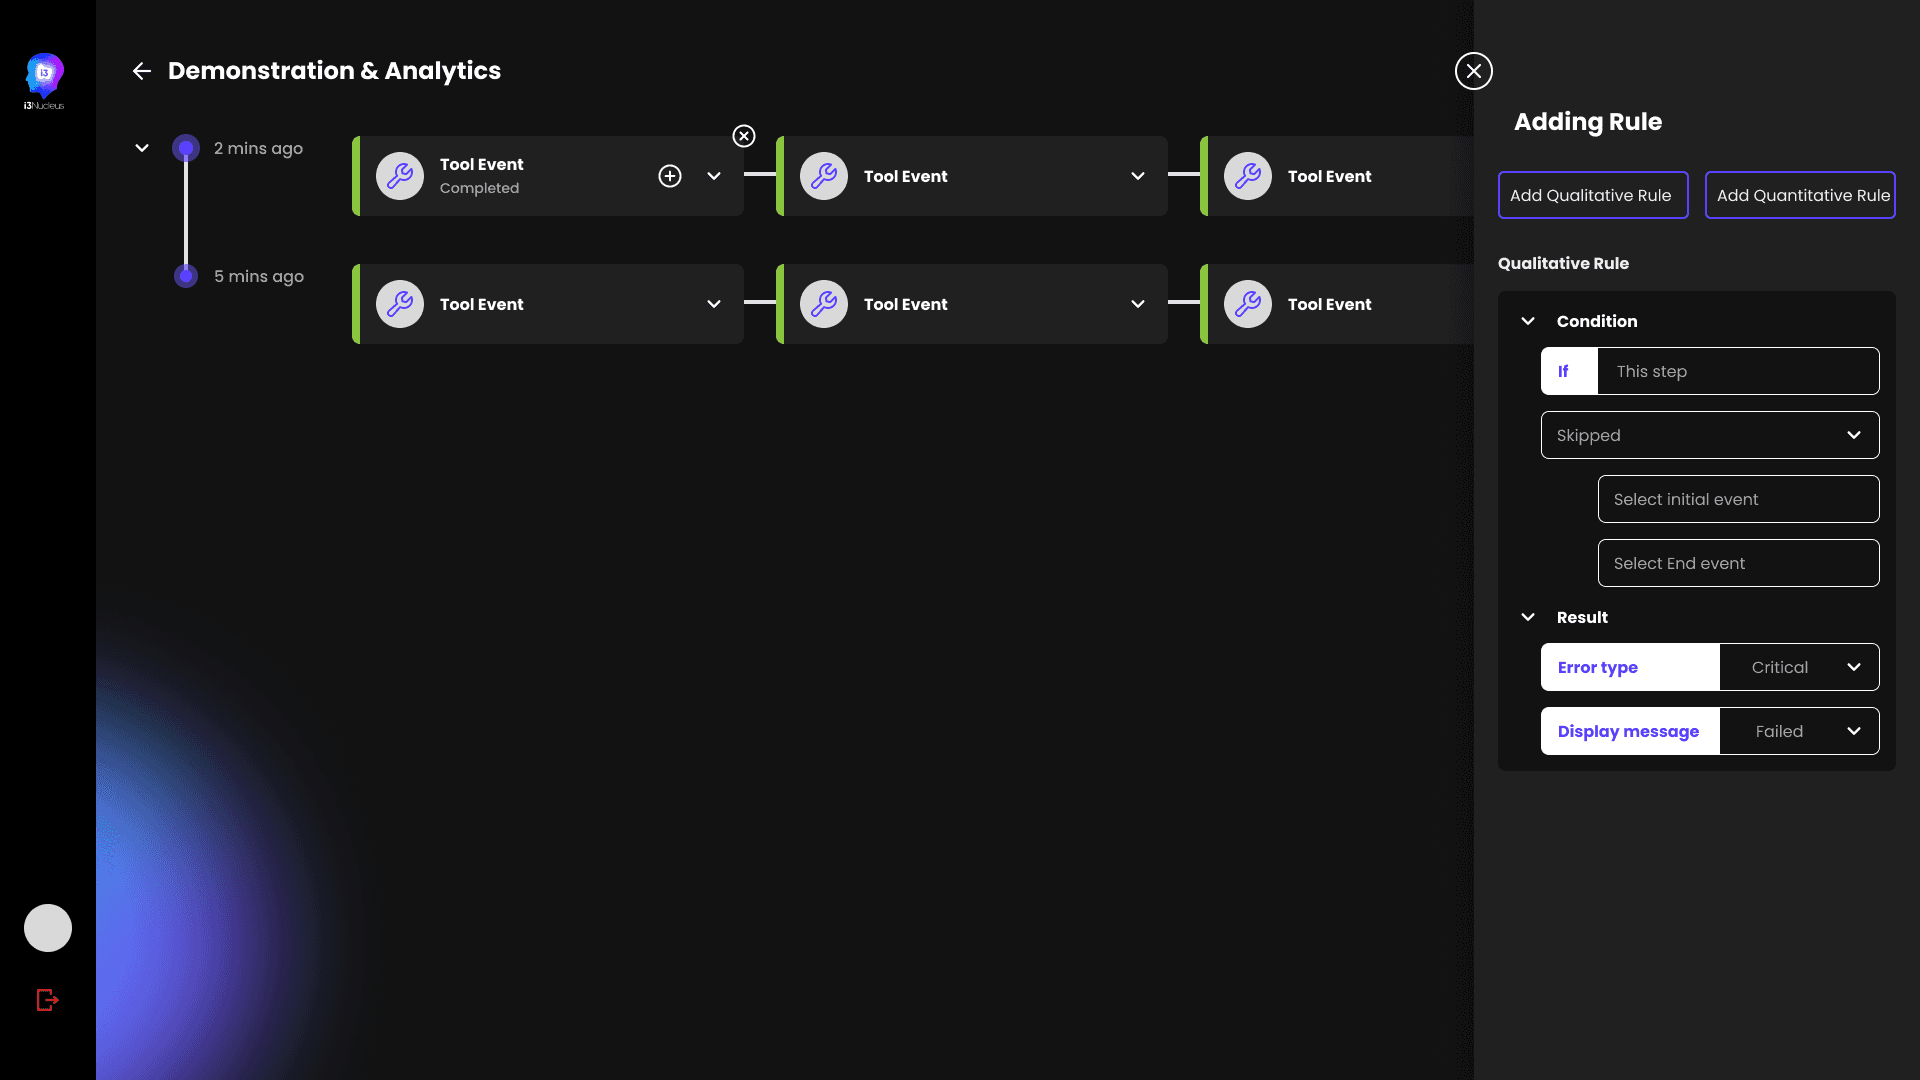The width and height of the screenshot is (1920, 1080).
Task: Click the '5 mins ago' label
Action: click(258, 276)
